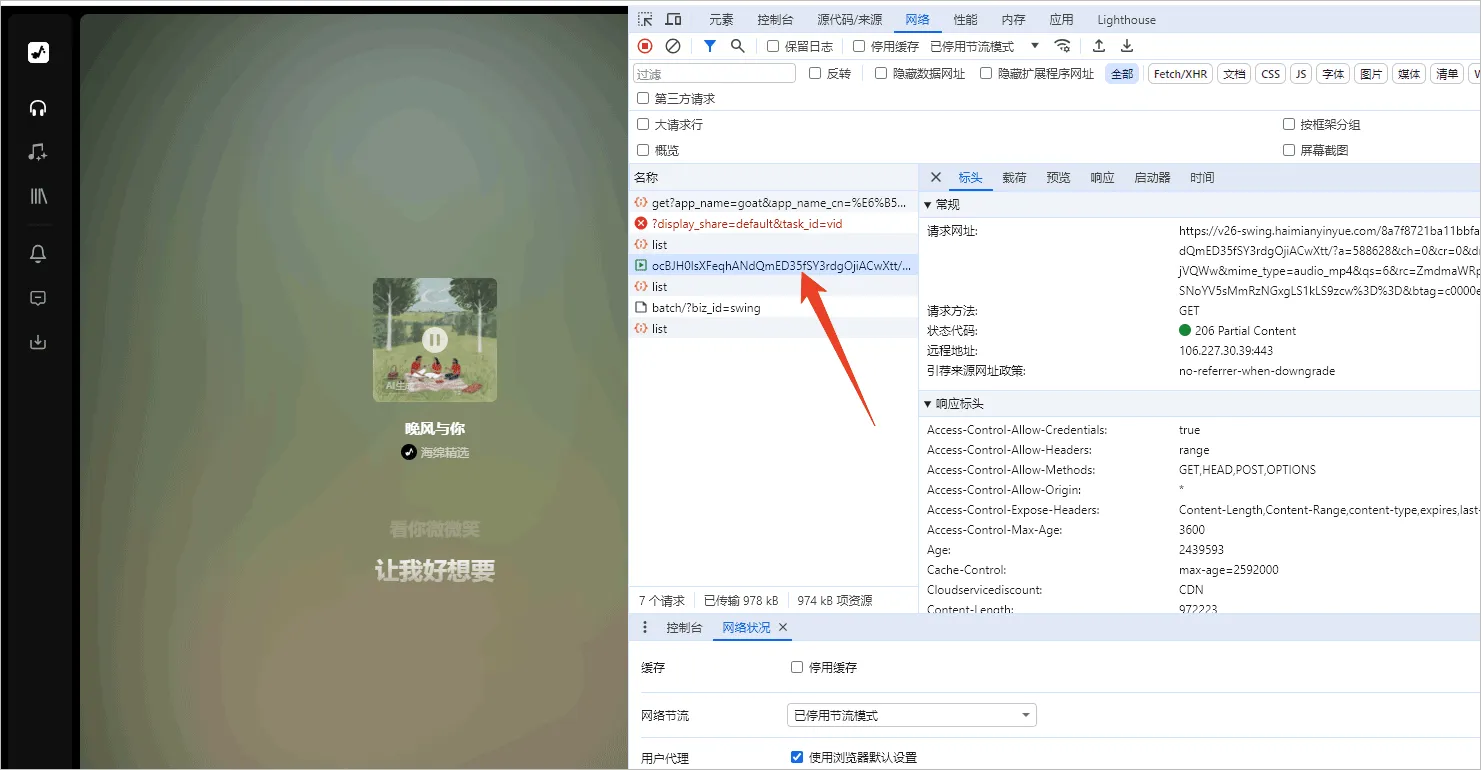The image size is (1481, 770).
Task: Switch to 控制台 panel tab
Action: pos(775,19)
